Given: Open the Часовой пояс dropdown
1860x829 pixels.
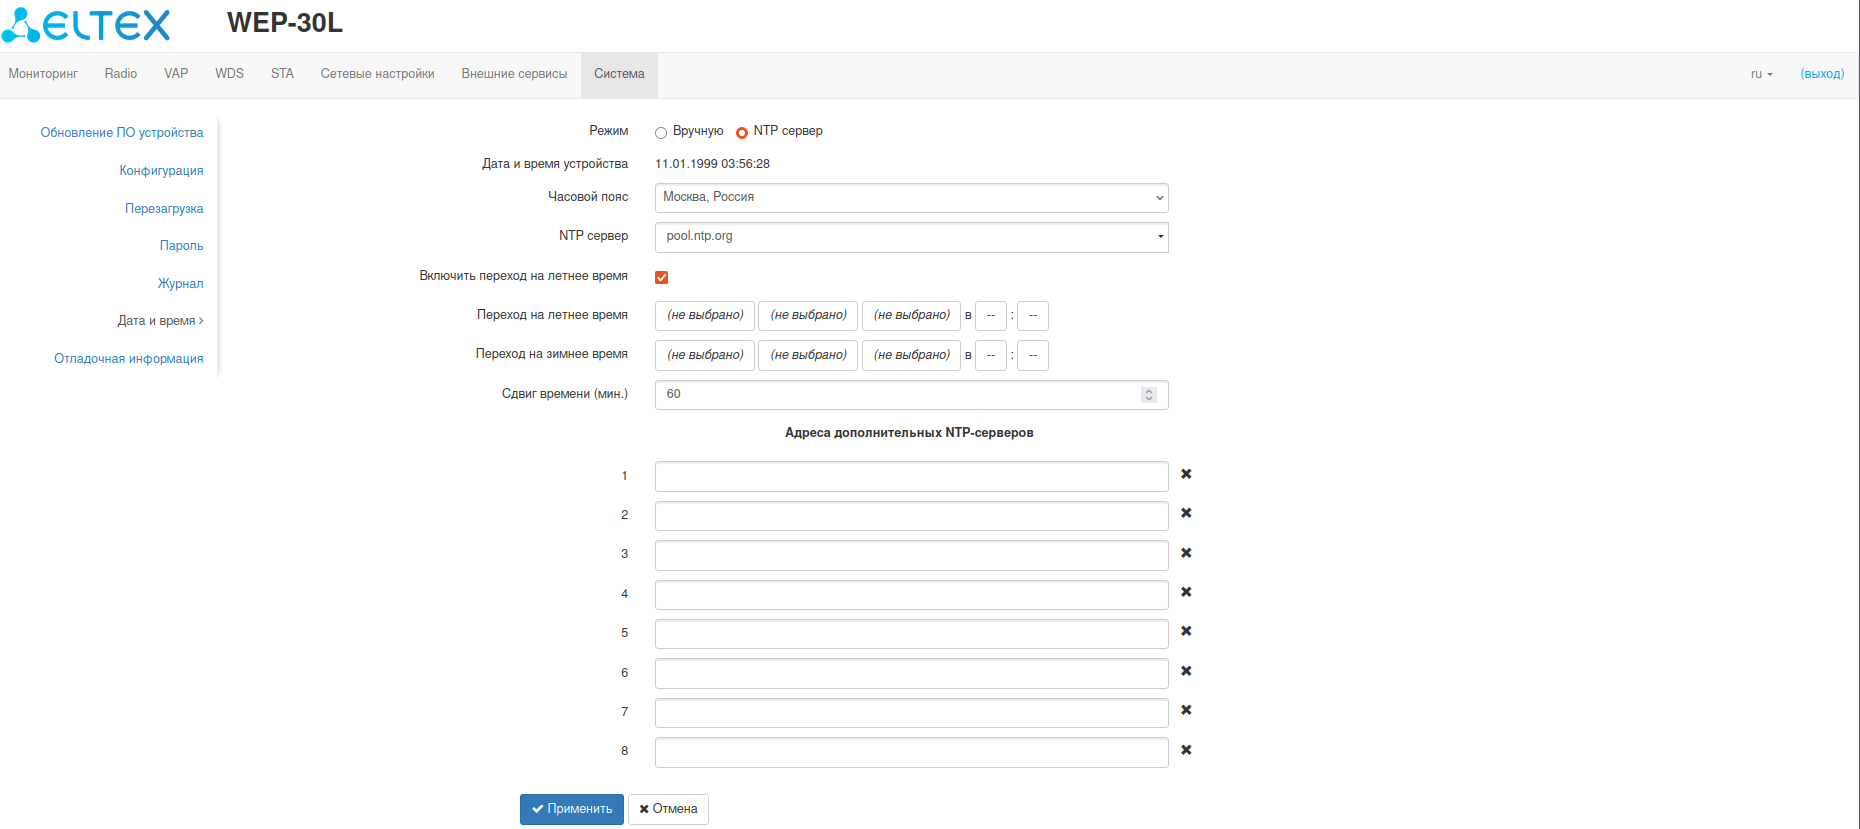Looking at the screenshot, I should pos(910,198).
